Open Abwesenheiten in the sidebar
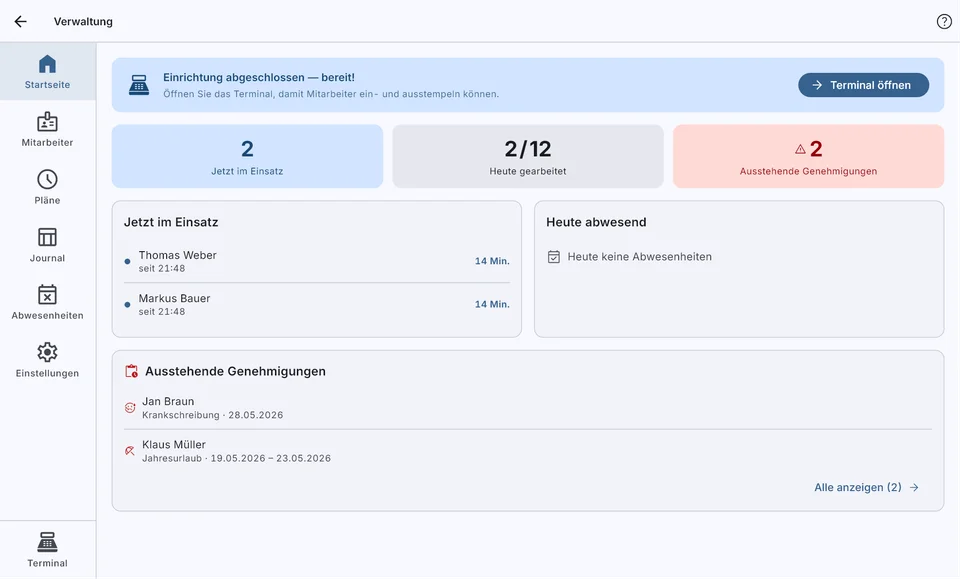The image size is (960, 579). [x=47, y=302]
